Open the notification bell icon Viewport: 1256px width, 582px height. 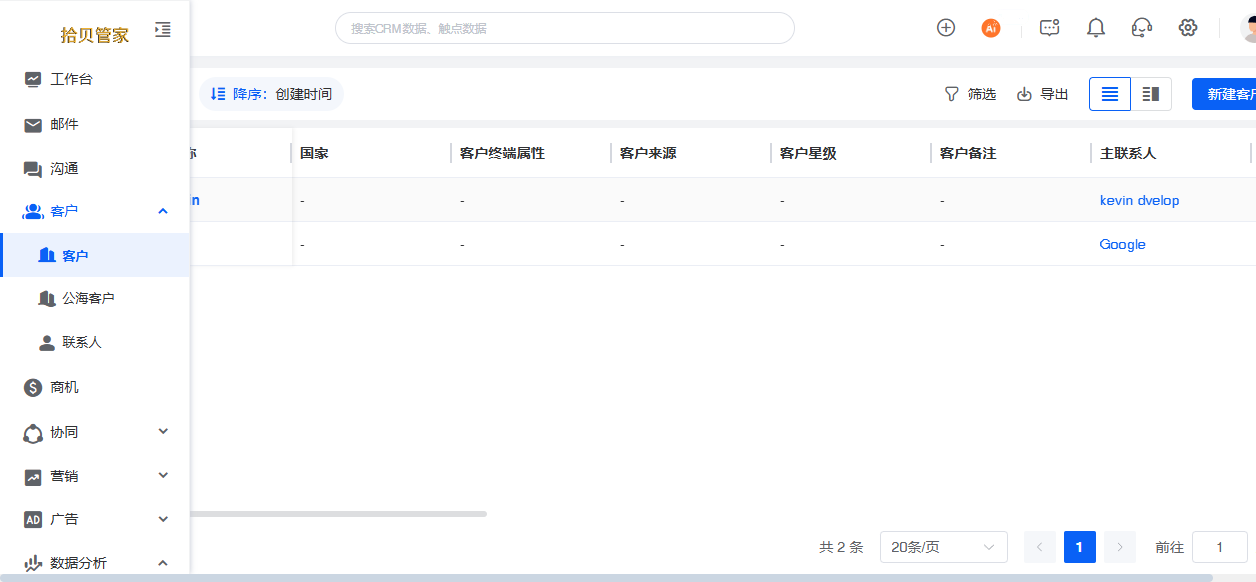(1096, 28)
